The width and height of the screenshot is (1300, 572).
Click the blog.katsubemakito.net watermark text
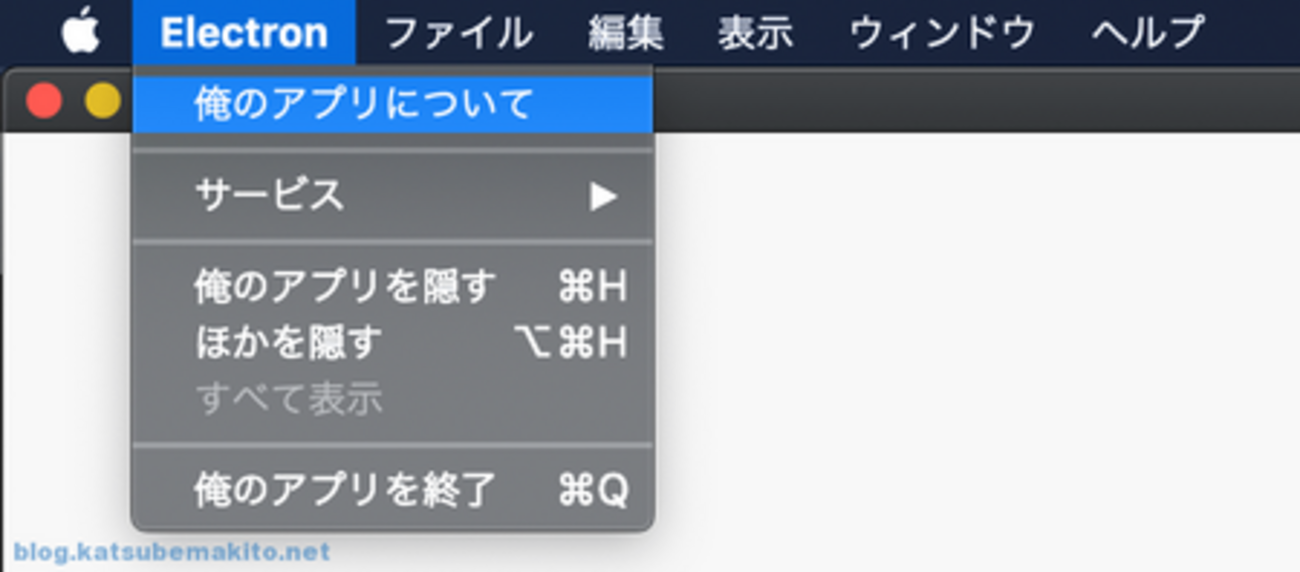(171, 552)
